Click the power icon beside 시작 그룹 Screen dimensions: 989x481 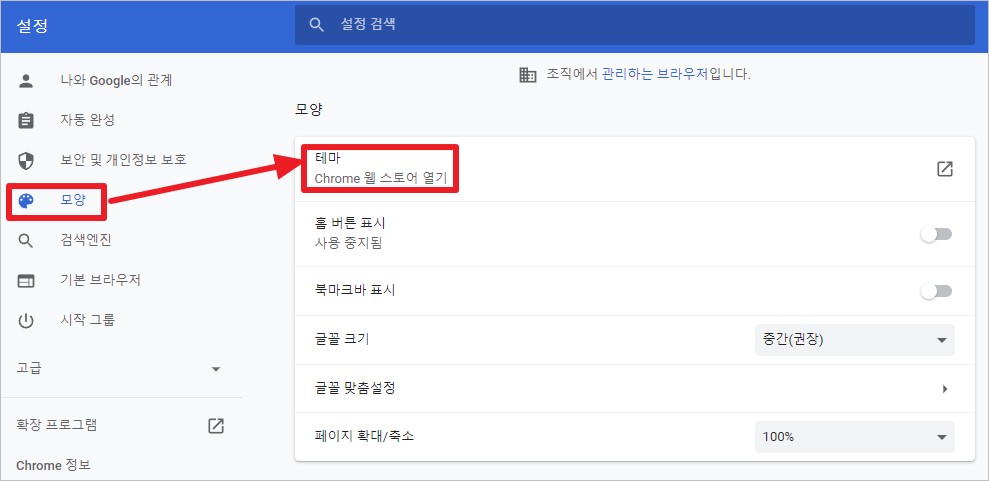[26, 321]
